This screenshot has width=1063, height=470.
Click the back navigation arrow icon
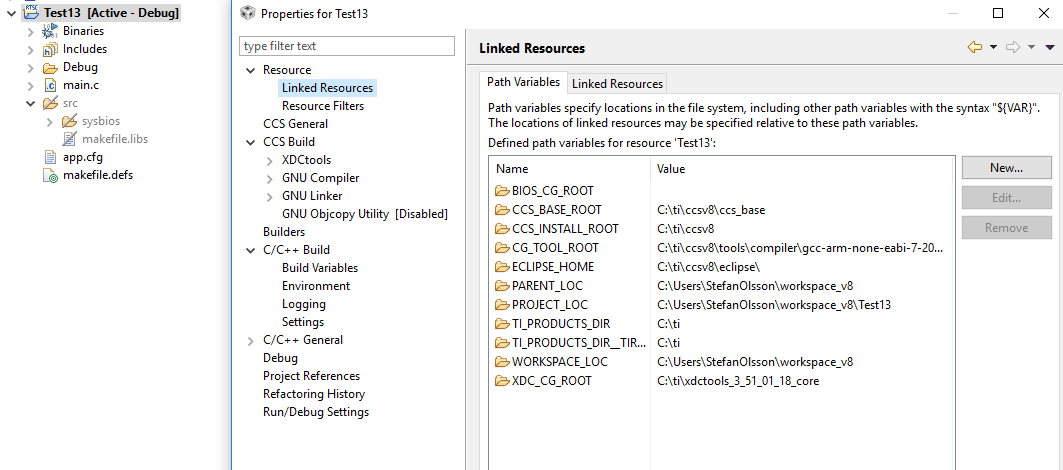(x=975, y=47)
